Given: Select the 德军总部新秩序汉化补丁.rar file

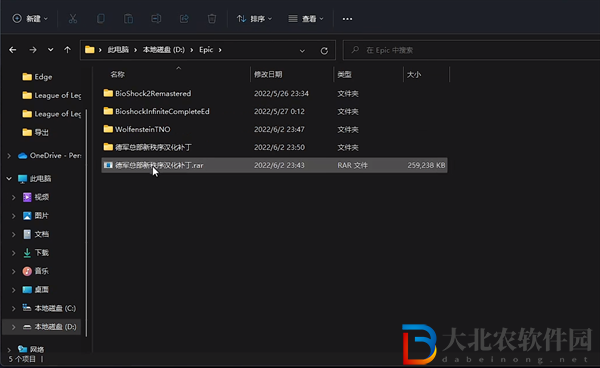Looking at the screenshot, I should [x=274, y=165].
